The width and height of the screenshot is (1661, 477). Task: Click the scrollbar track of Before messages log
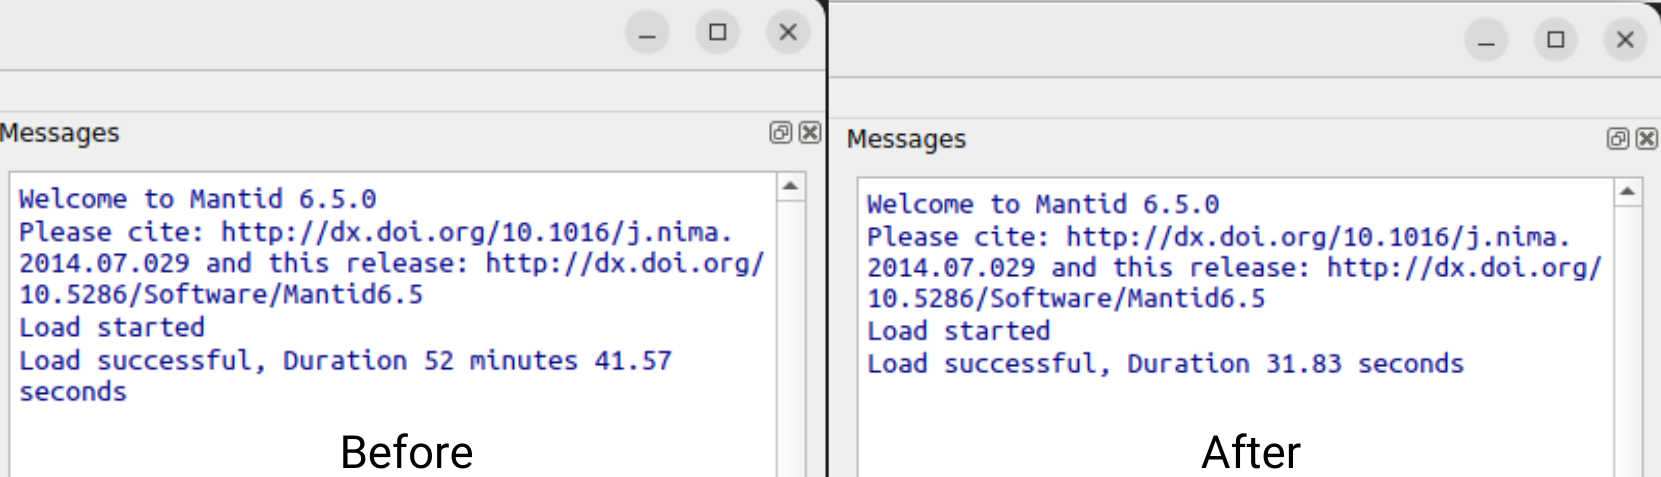pyautogui.click(x=790, y=330)
